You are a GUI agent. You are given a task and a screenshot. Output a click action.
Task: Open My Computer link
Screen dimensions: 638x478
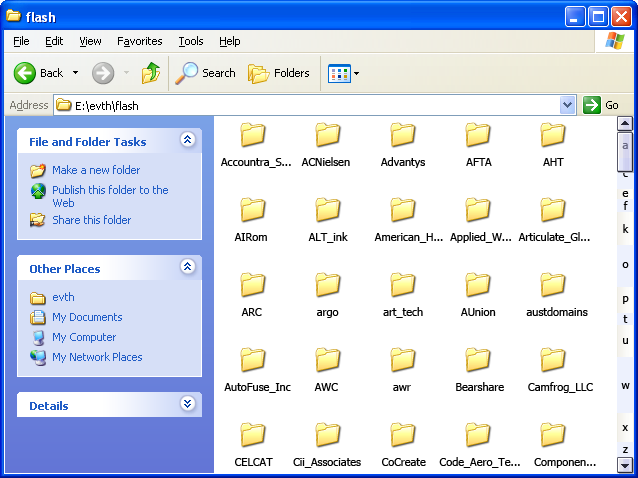tap(84, 337)
